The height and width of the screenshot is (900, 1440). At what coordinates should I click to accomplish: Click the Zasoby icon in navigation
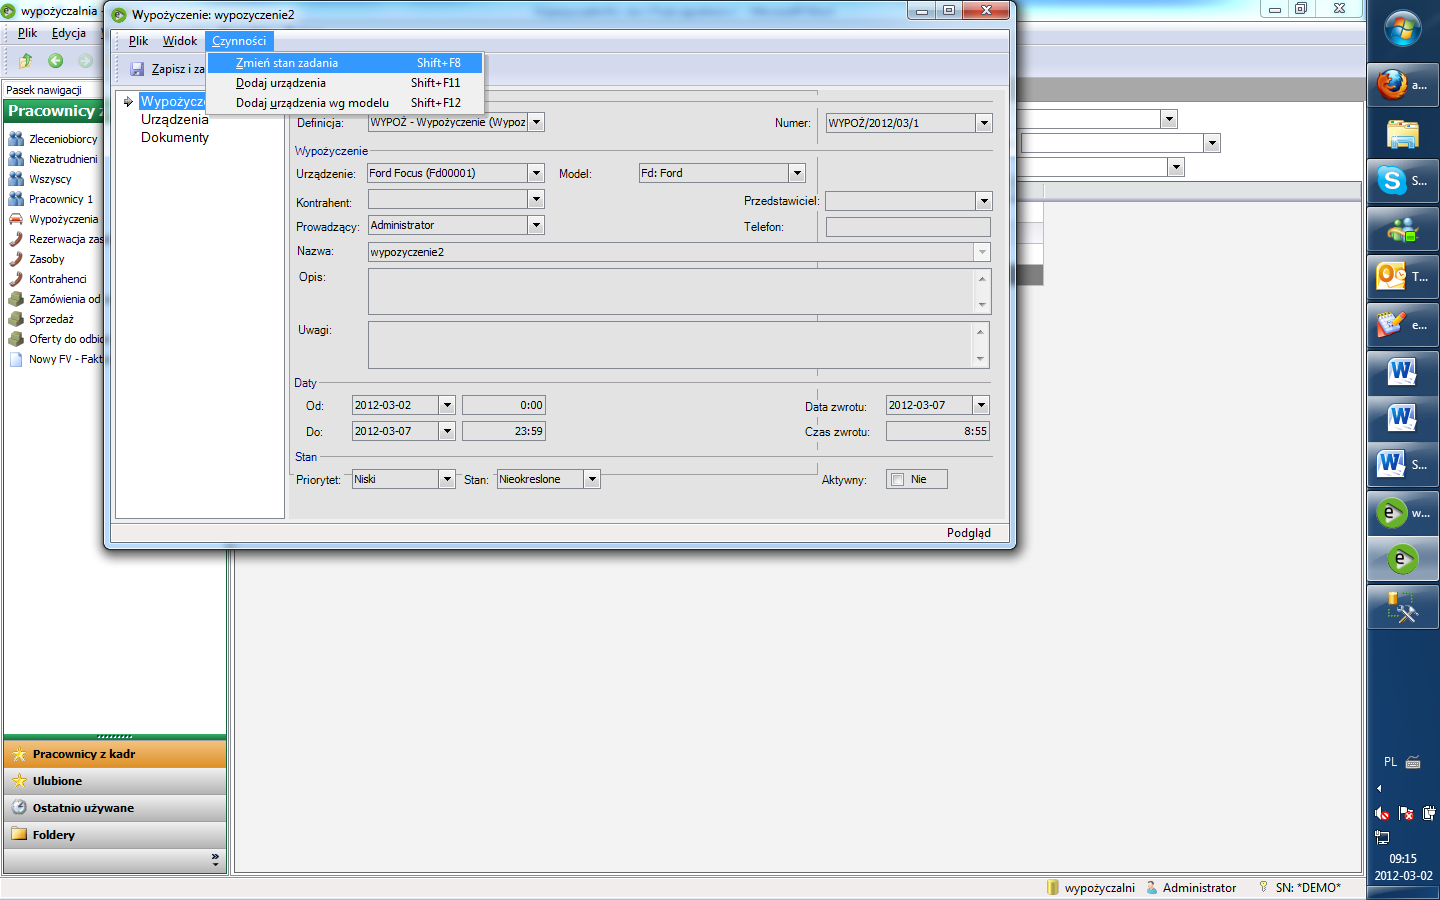click(x=16, y=259)
